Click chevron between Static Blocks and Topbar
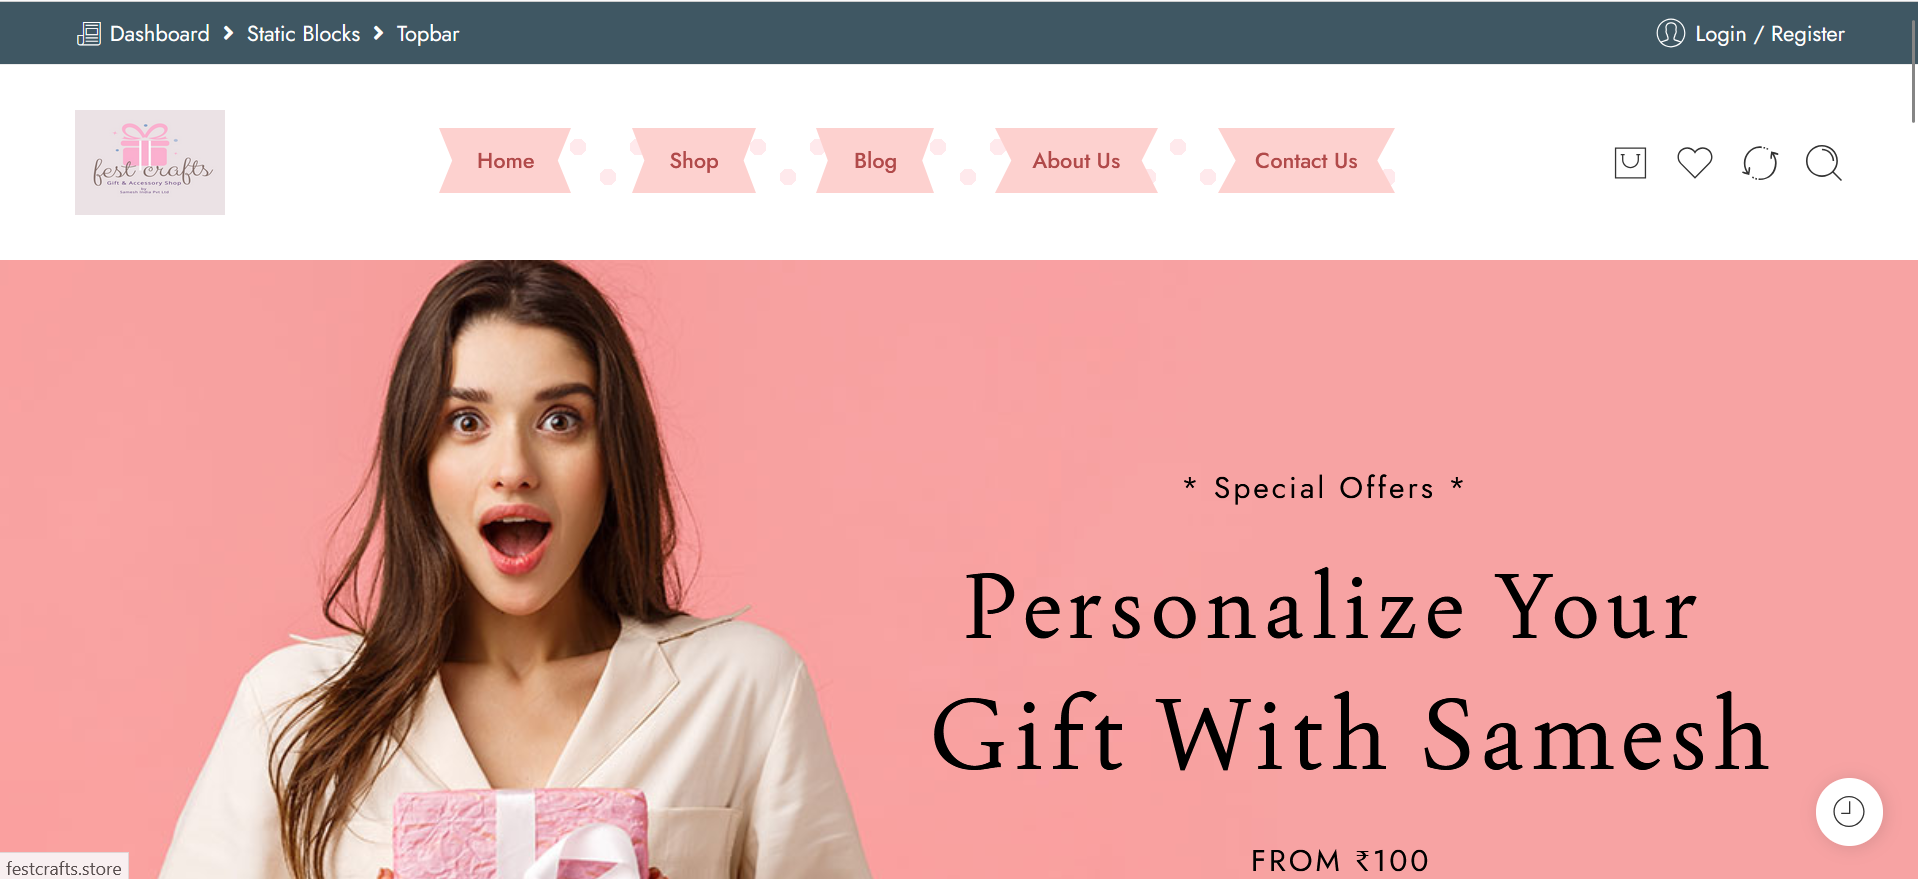 pyautogui.click(x=378, y=33)
